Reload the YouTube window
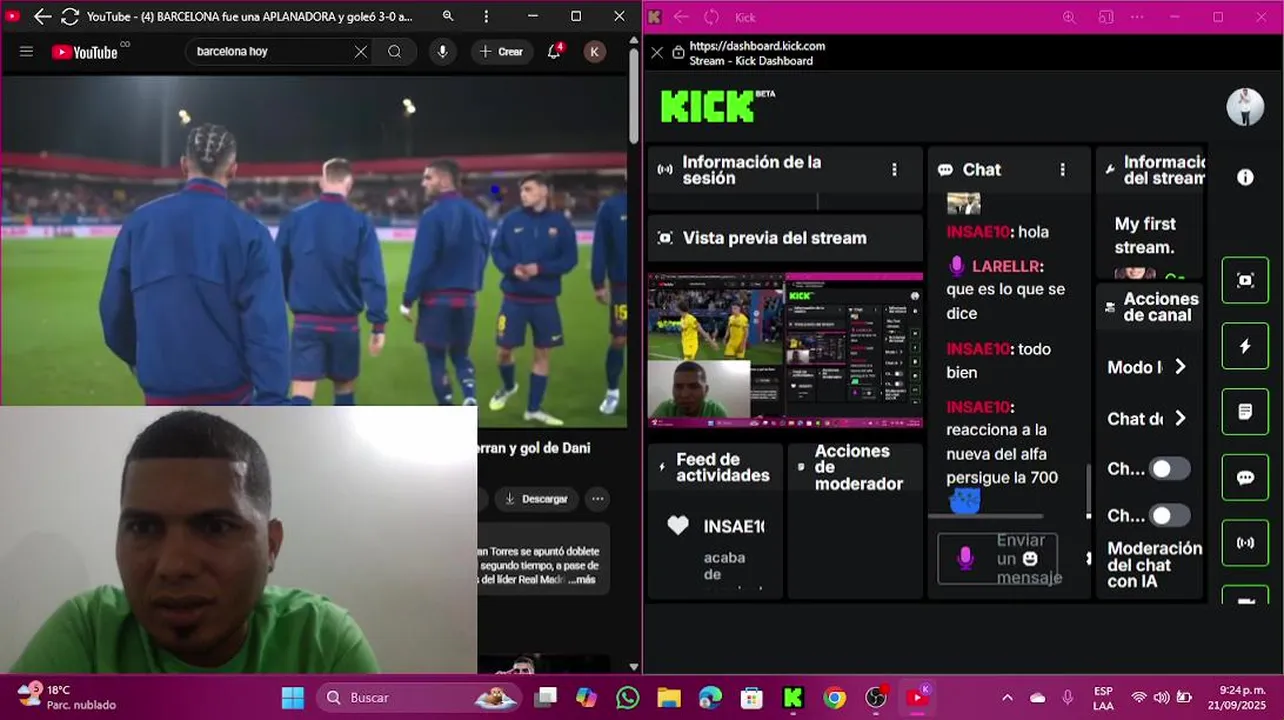This screenshot has width=1284, height=720. (70, 16)
